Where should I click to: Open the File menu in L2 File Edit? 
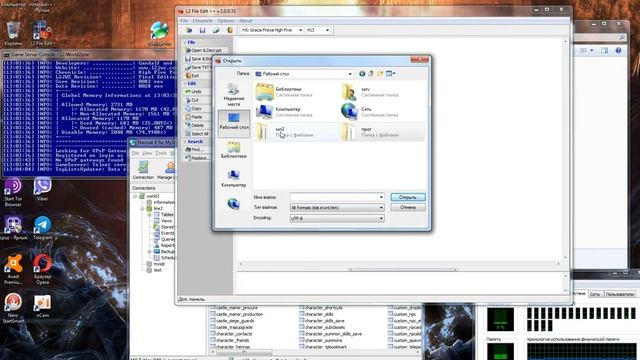184,21
